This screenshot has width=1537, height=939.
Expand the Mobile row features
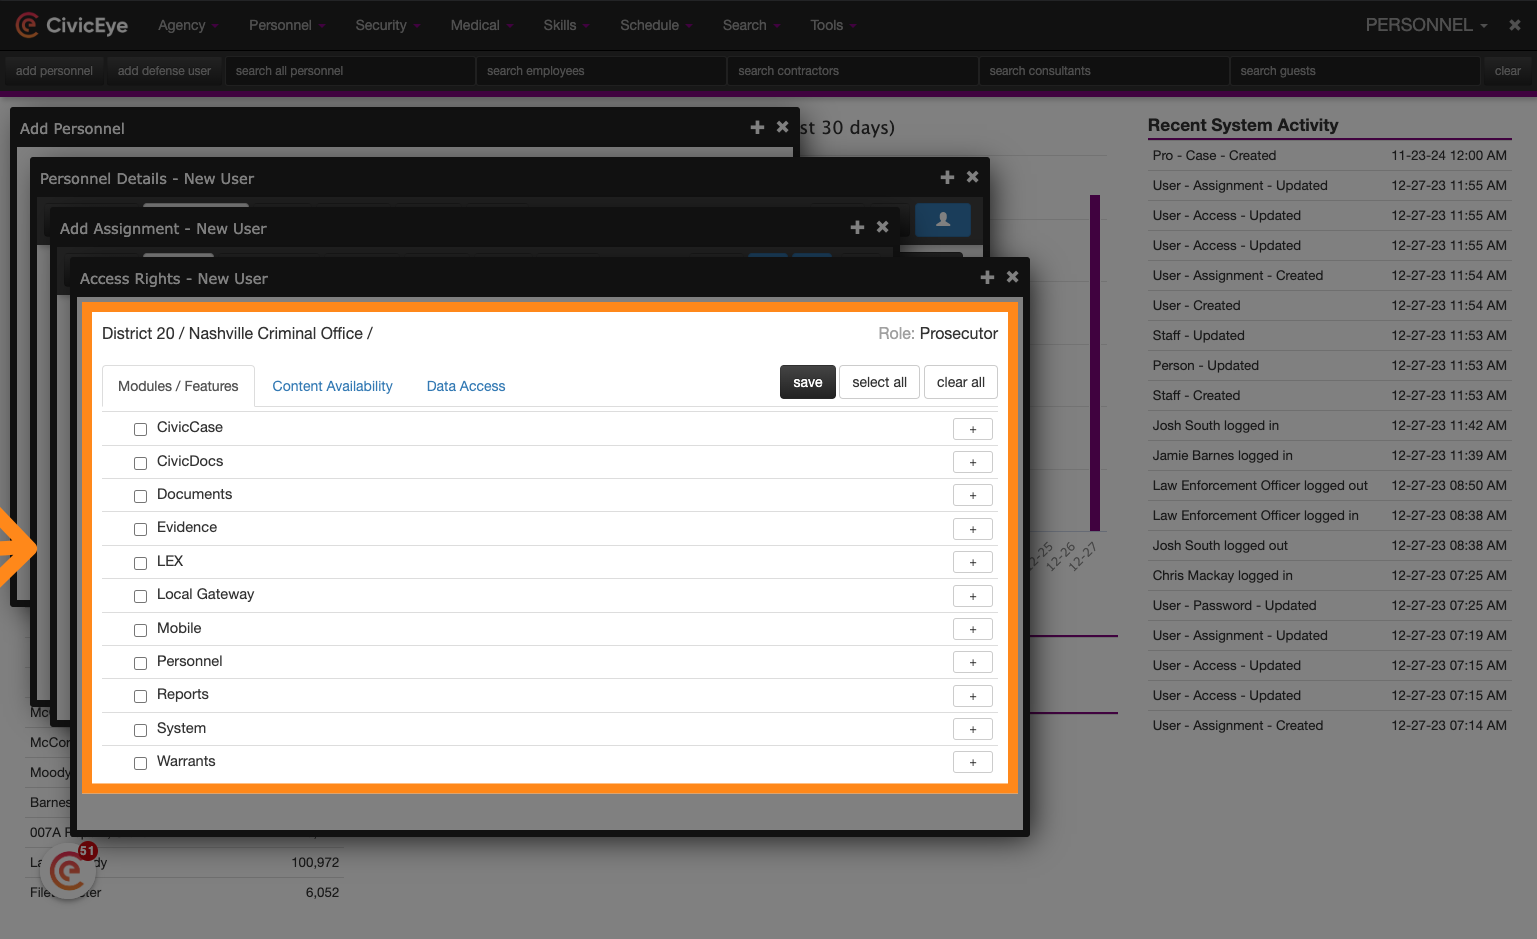[x=972, y=629]
